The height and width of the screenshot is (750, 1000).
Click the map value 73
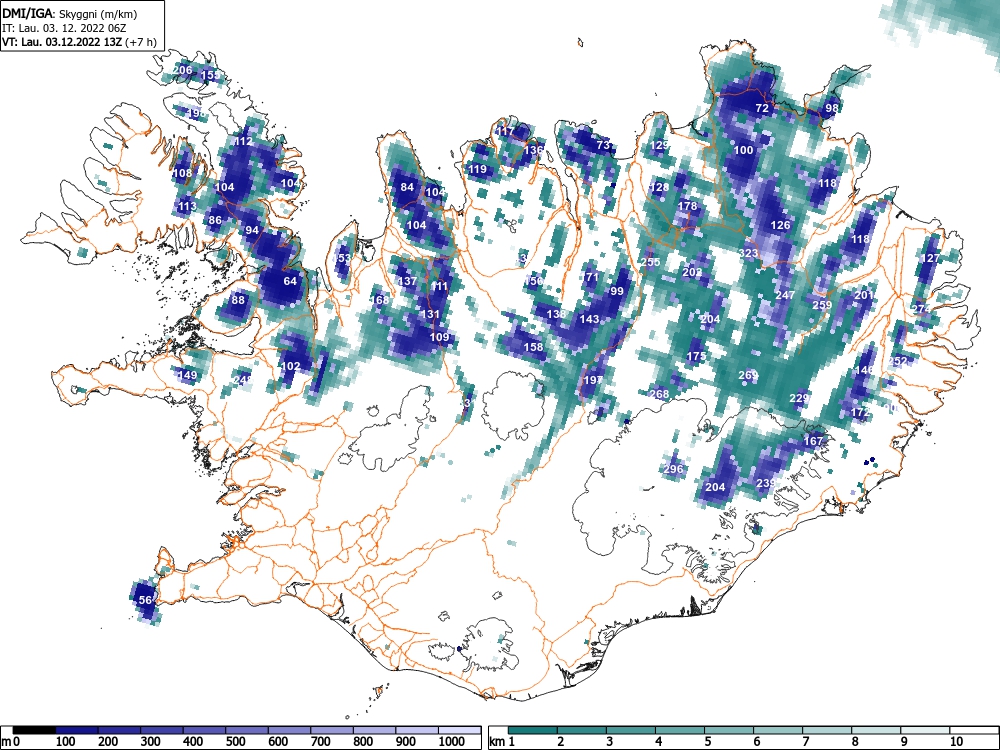pyautogui.click(x=603, y=145)
